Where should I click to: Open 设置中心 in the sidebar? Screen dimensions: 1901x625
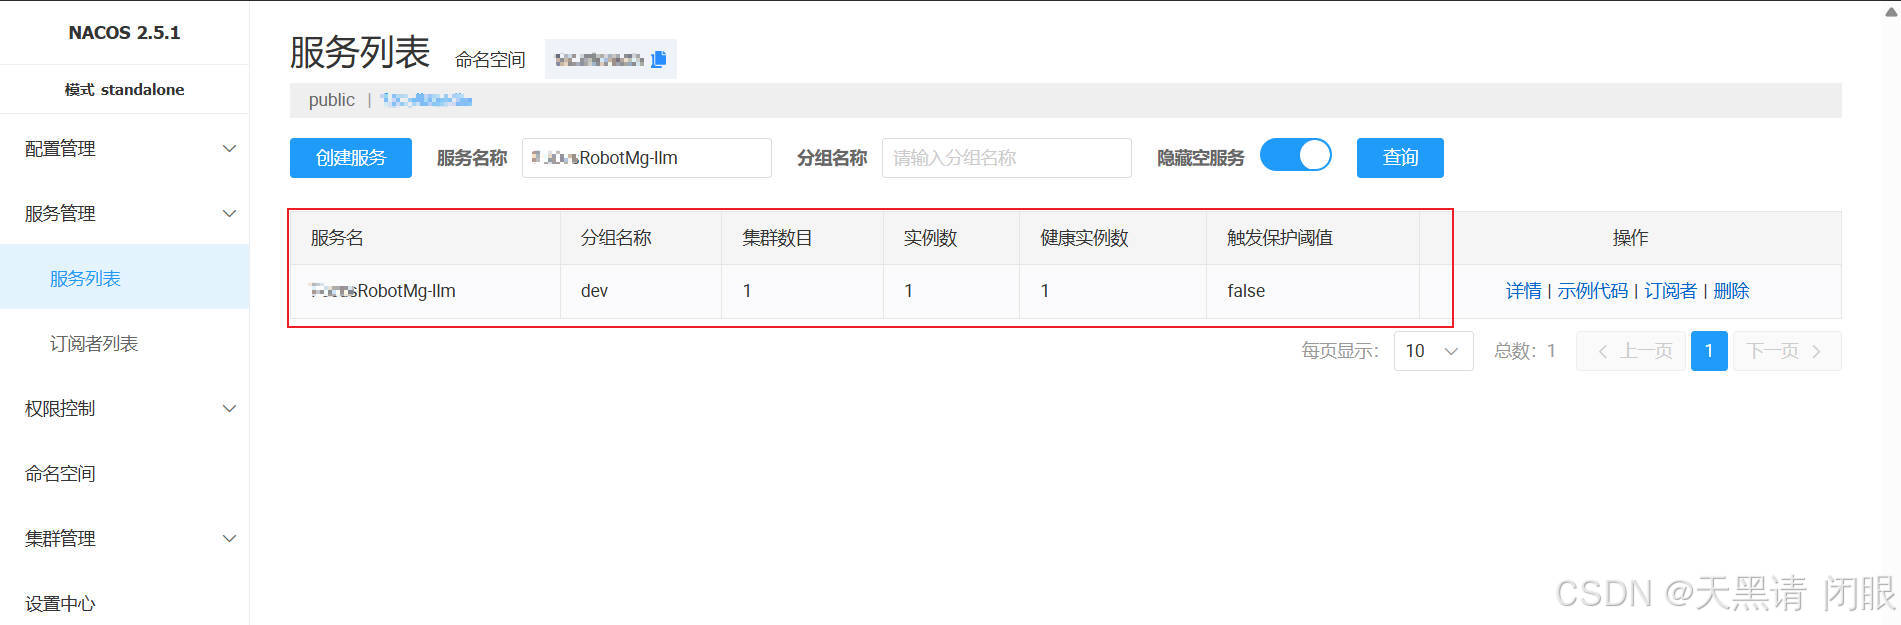[x=124, y=603]
